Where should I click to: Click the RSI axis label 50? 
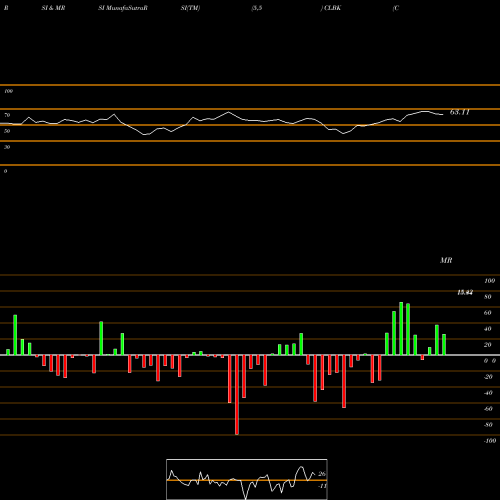click(x=7, y=131)
